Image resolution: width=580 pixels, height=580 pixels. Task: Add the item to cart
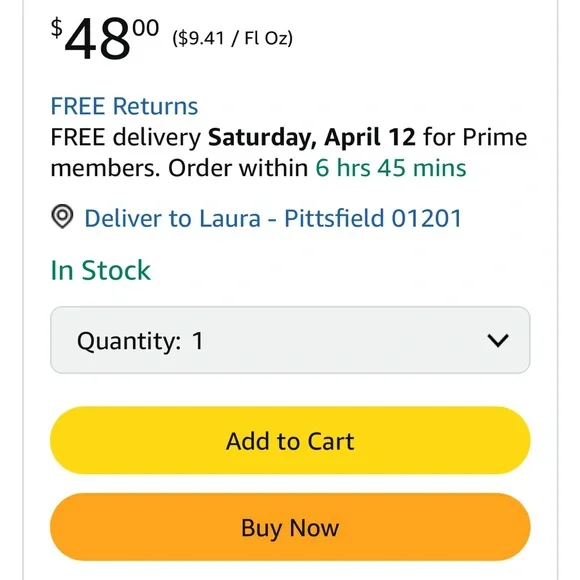tap(290, 440)
